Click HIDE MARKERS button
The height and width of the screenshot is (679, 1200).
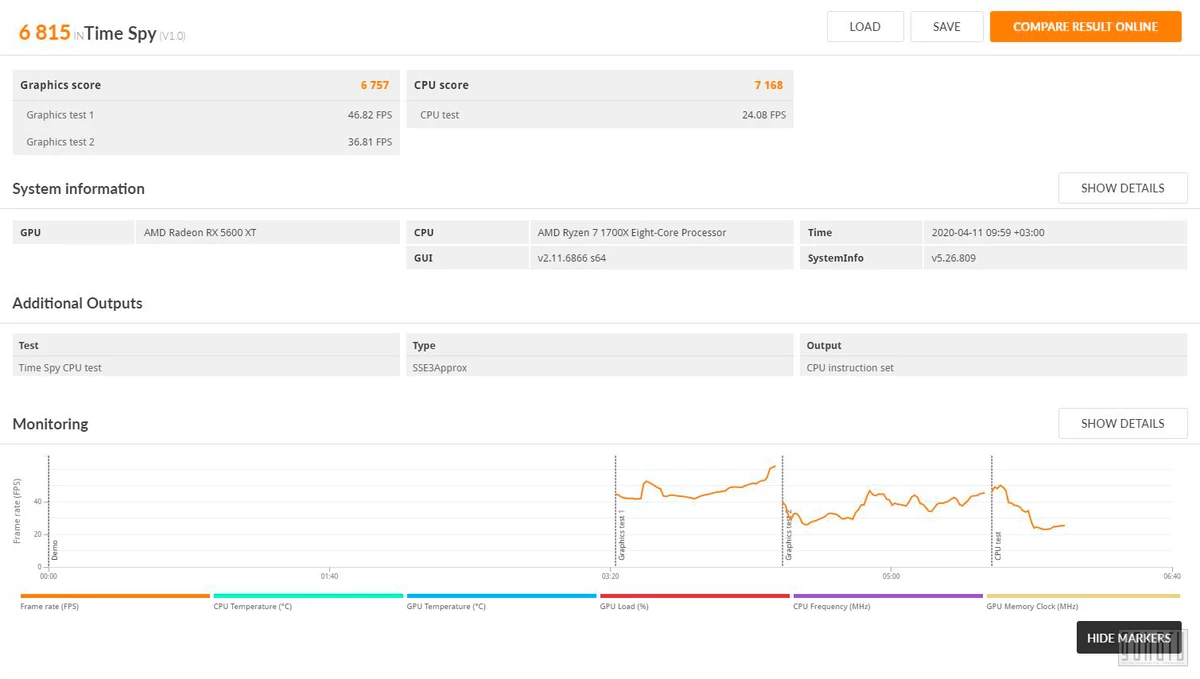click(x=1129, y=638)
